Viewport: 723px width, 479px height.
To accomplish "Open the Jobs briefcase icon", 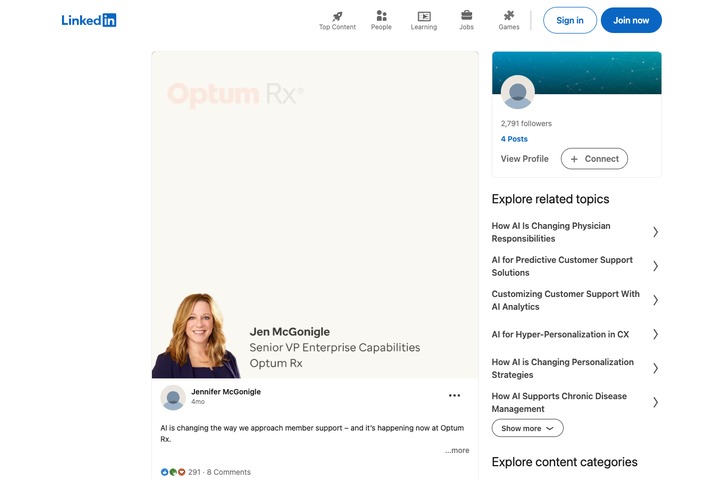I will coord(466,16).
